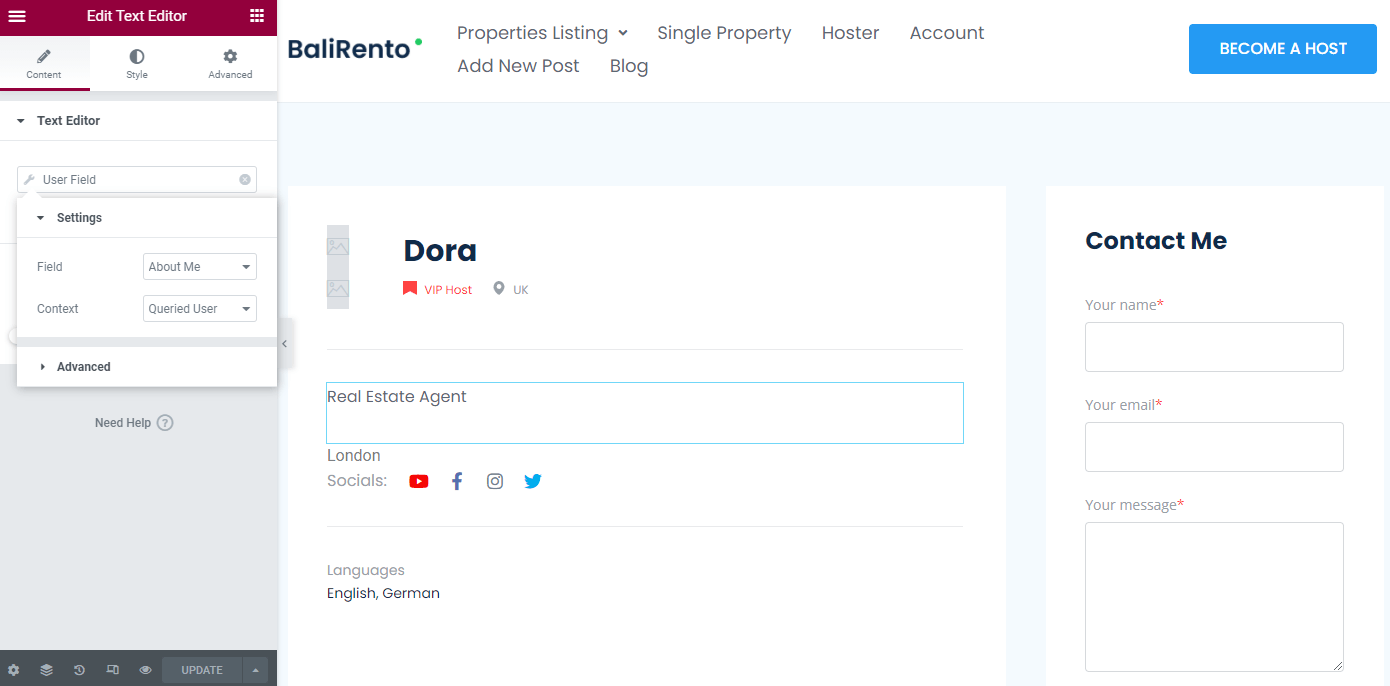Screen dimensions: 1390x686
Task: Toggle Responsive Mode icon
Action: [113, 670]
